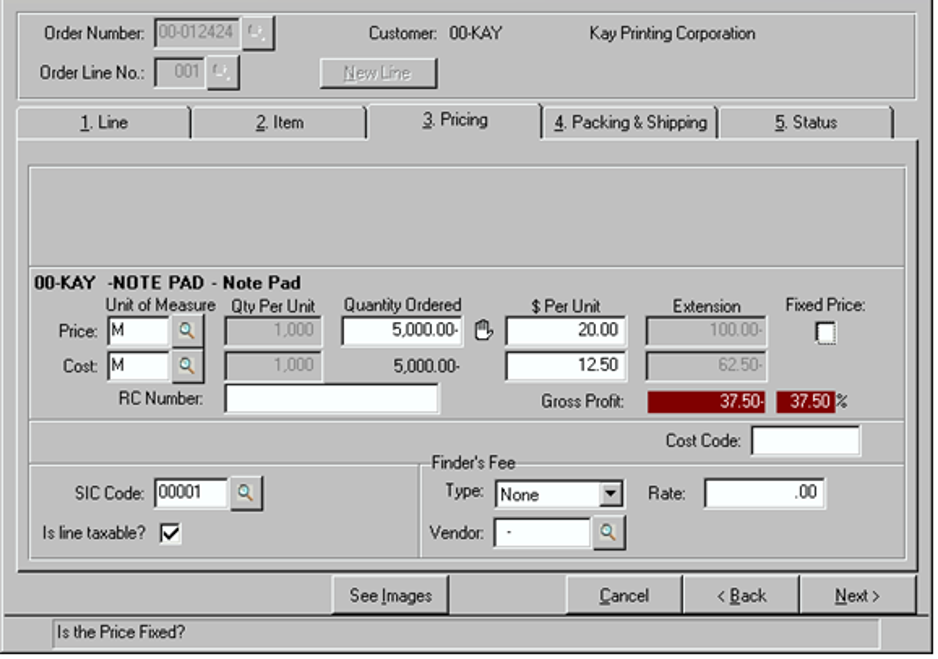This screenshot has width=938, height=659.
Task: Click the Cost $ Per Unit field 12.50
Action: (565, 365)
